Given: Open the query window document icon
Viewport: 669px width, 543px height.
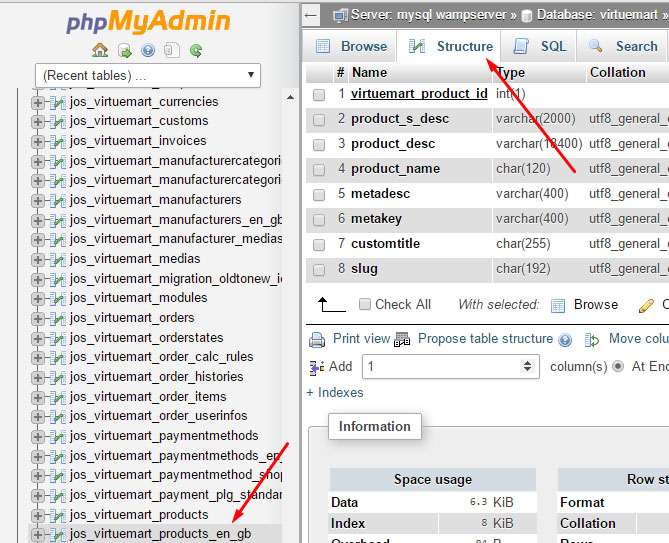Looking at the screenshot, I should [x=172, y=50].
